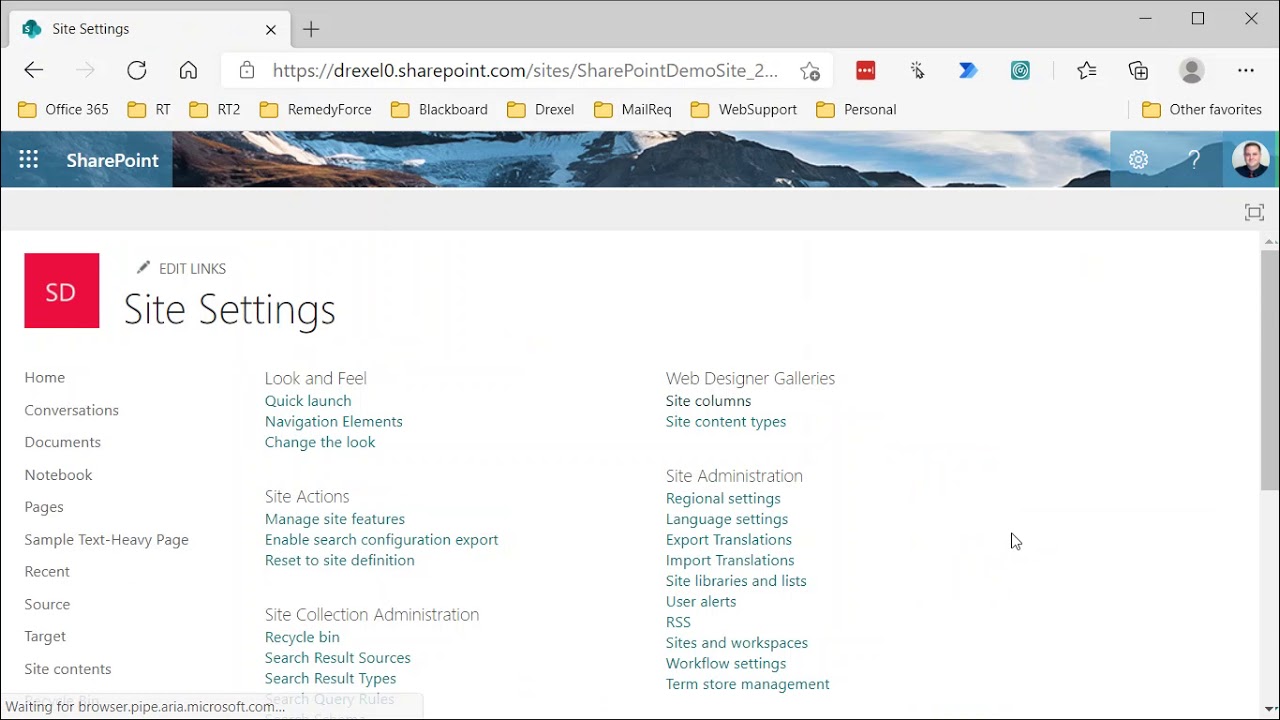Viewport: 1280px width, 720px height.
Task: Open Source in left navigation
Action: click(47, 604)
